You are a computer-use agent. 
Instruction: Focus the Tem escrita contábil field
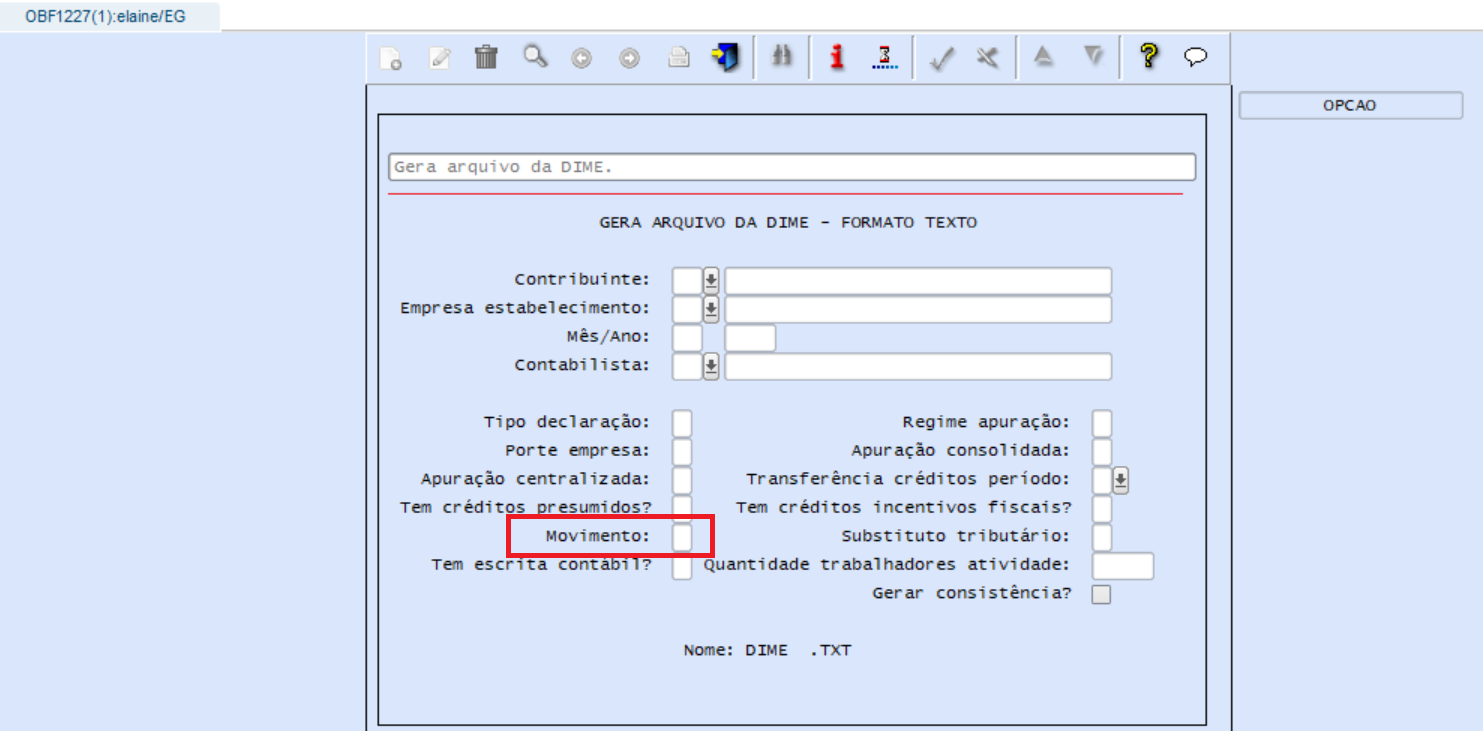[x=682, y=566]
